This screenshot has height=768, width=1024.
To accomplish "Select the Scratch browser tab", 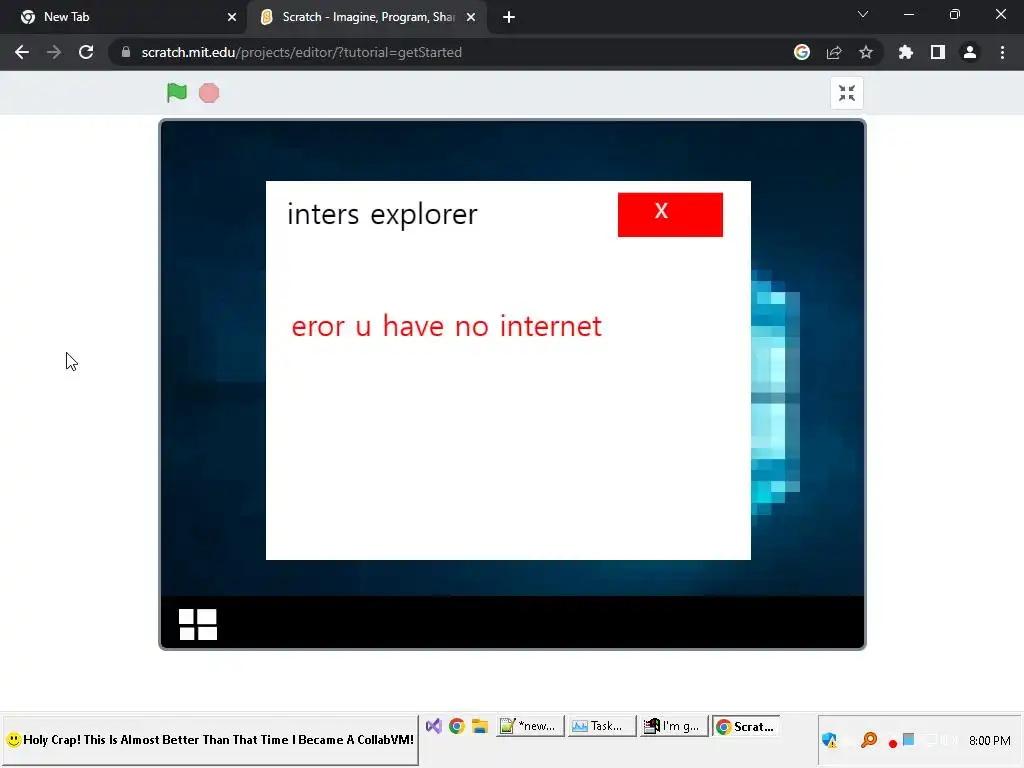I will pos(366,17).
